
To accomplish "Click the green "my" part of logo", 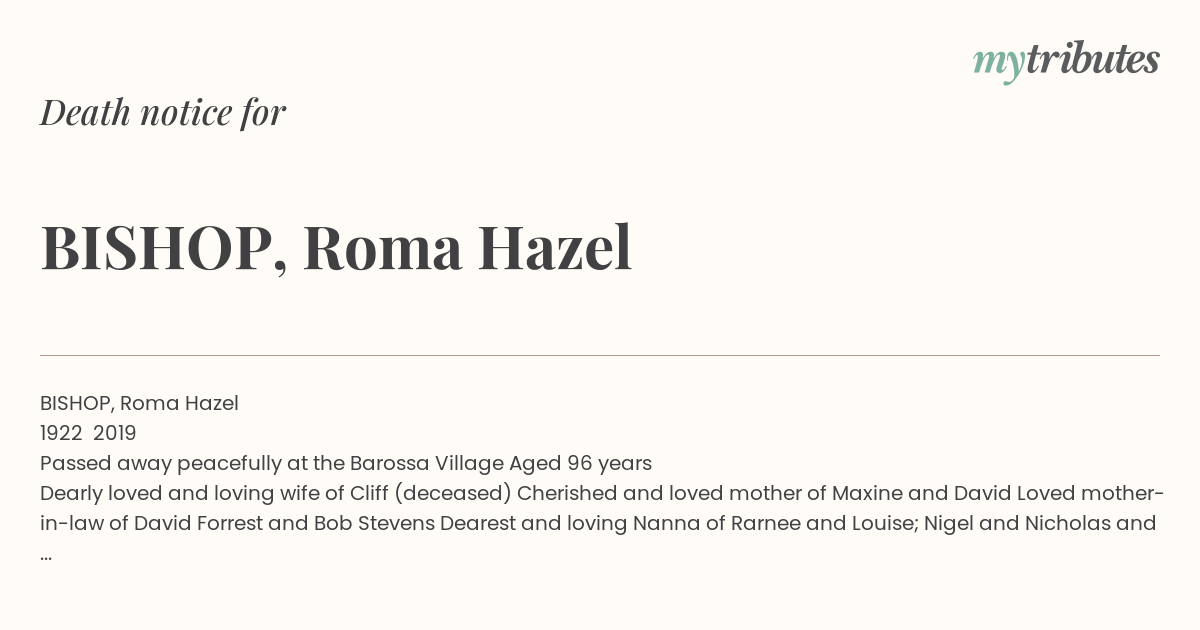I will (x=998, y=64).
